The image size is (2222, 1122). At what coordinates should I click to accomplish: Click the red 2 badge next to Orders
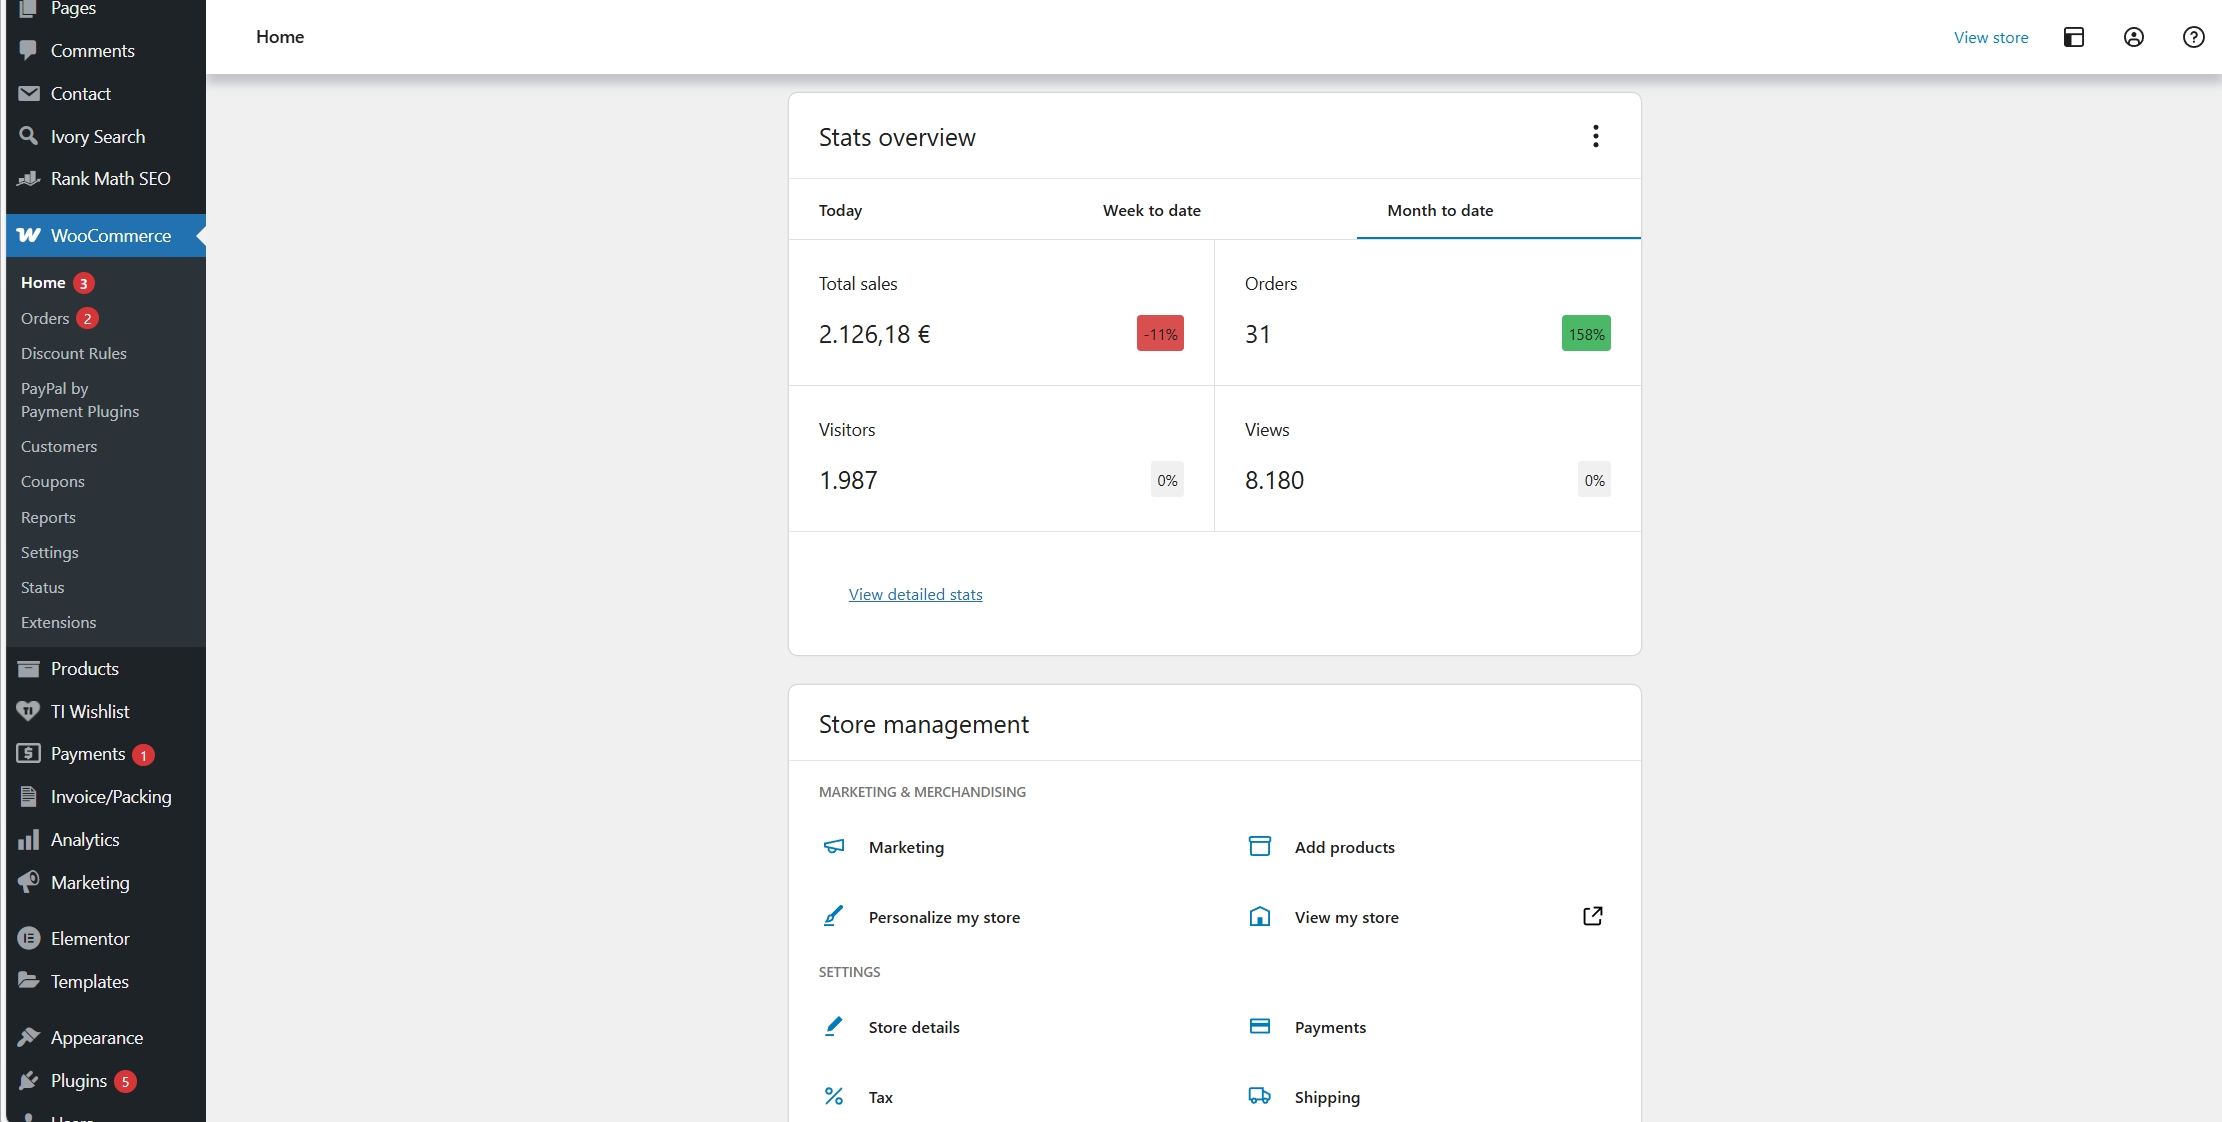click(87, 318)
